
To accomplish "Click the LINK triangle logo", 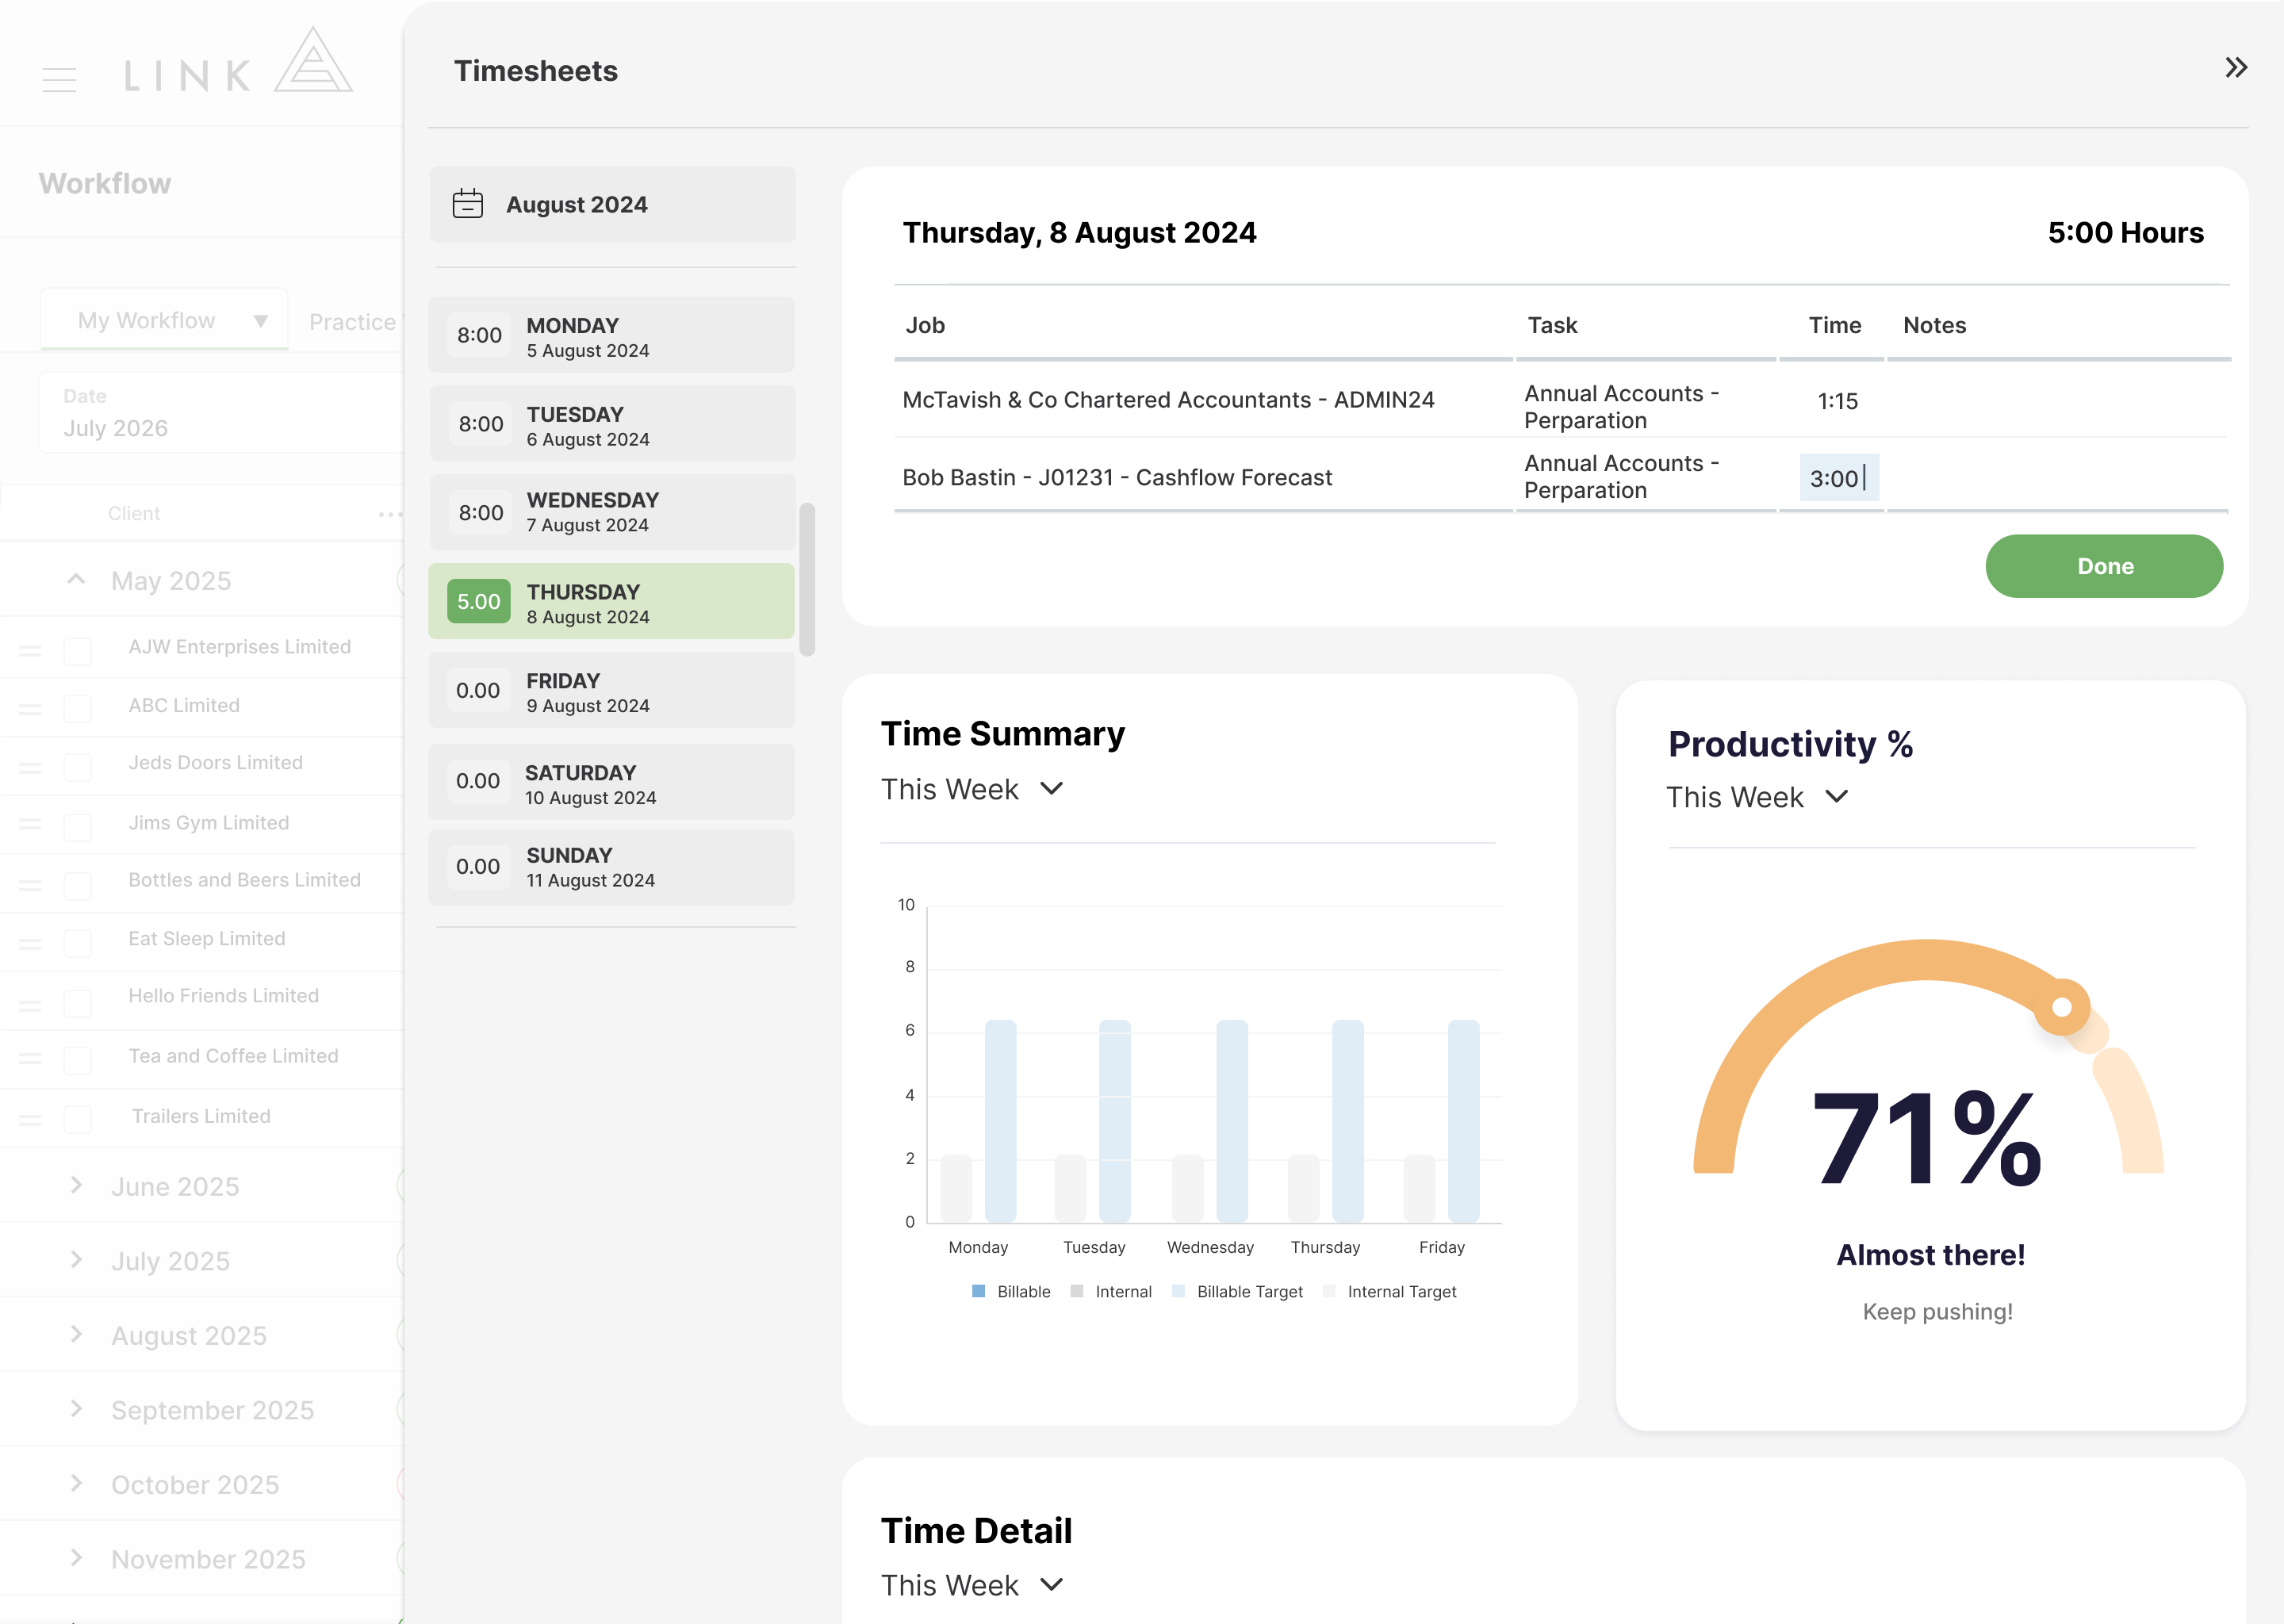I will click(313, 59).
